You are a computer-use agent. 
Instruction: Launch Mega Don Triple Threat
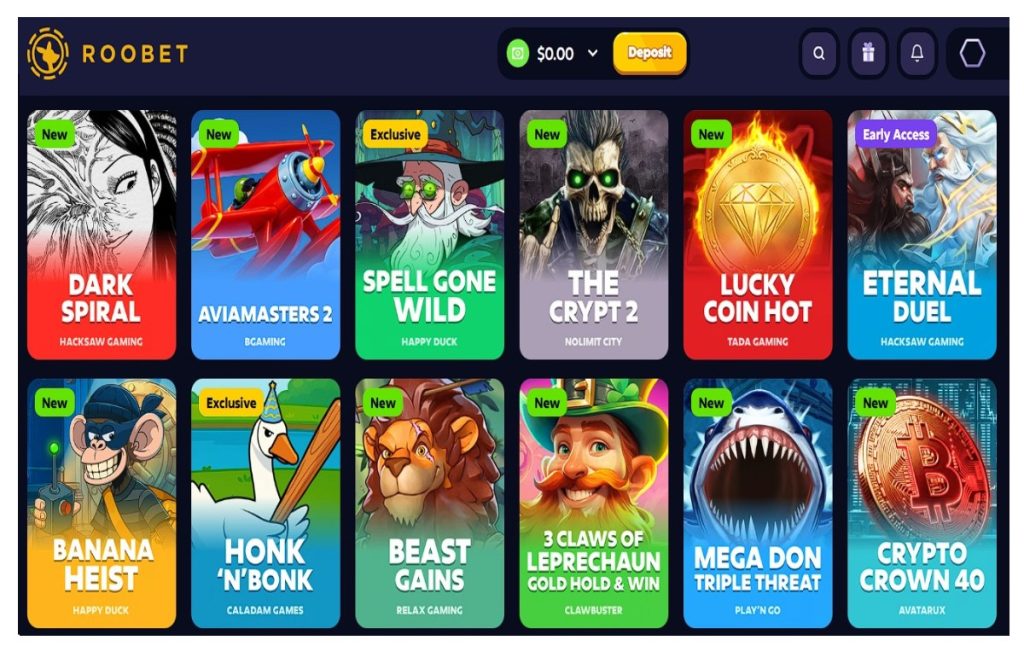[x=758, y=503]
